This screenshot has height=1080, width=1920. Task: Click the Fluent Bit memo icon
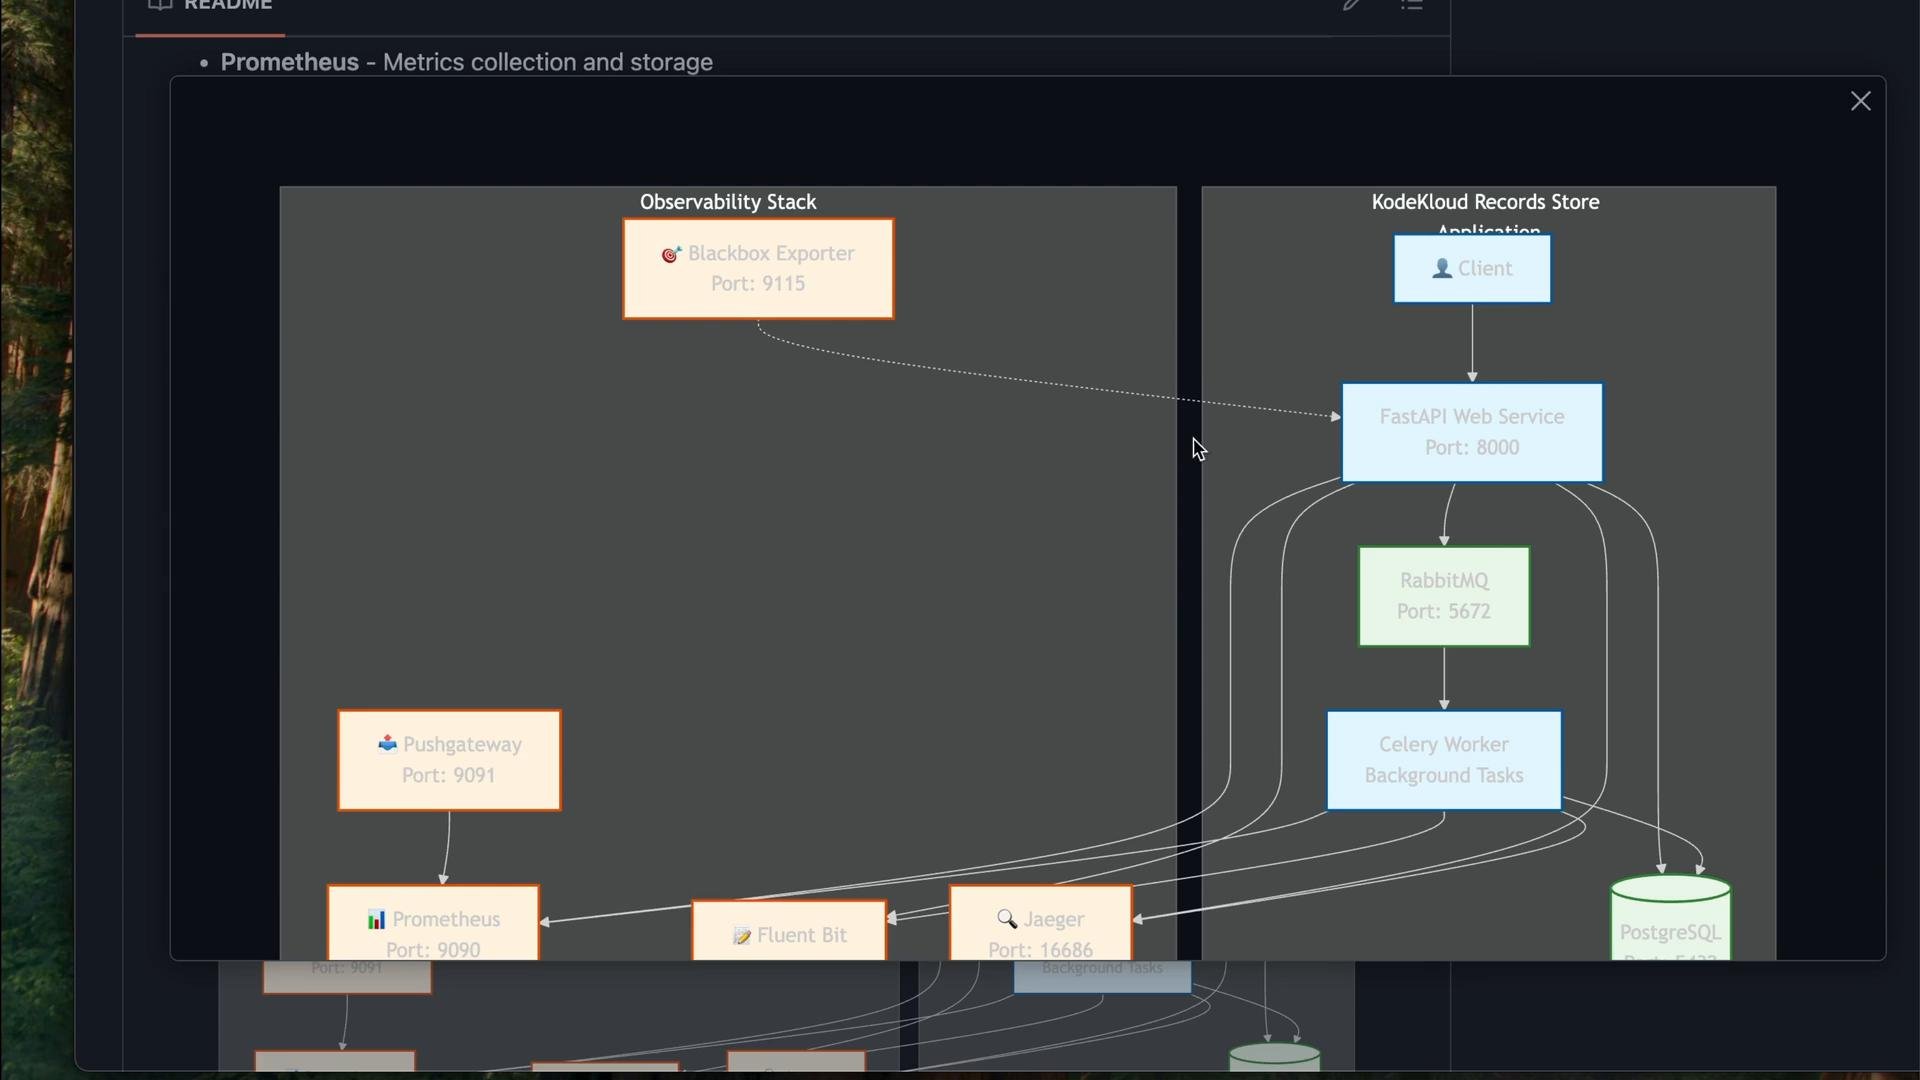click(x=742, y=936)
